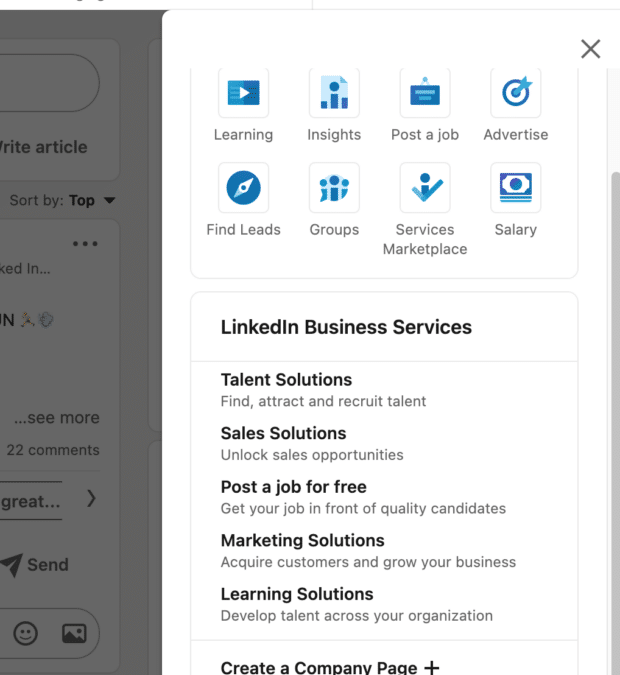Open Marketing Solutions link
Screen dimensions: 620x675
point(303,540)
